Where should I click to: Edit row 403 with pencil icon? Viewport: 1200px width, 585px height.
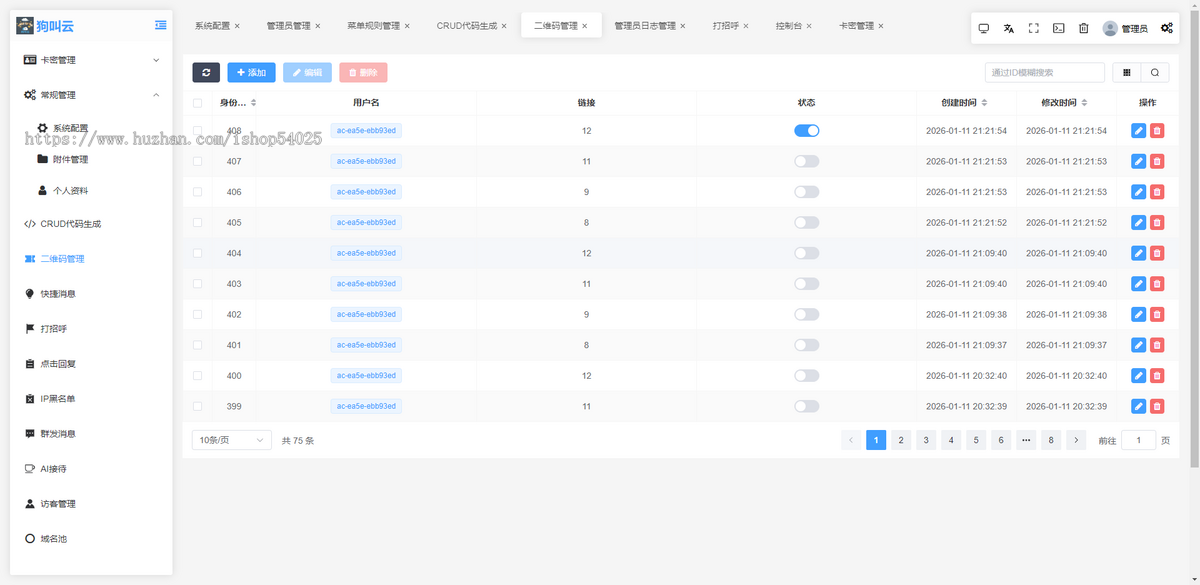(x=1138, y=284)
